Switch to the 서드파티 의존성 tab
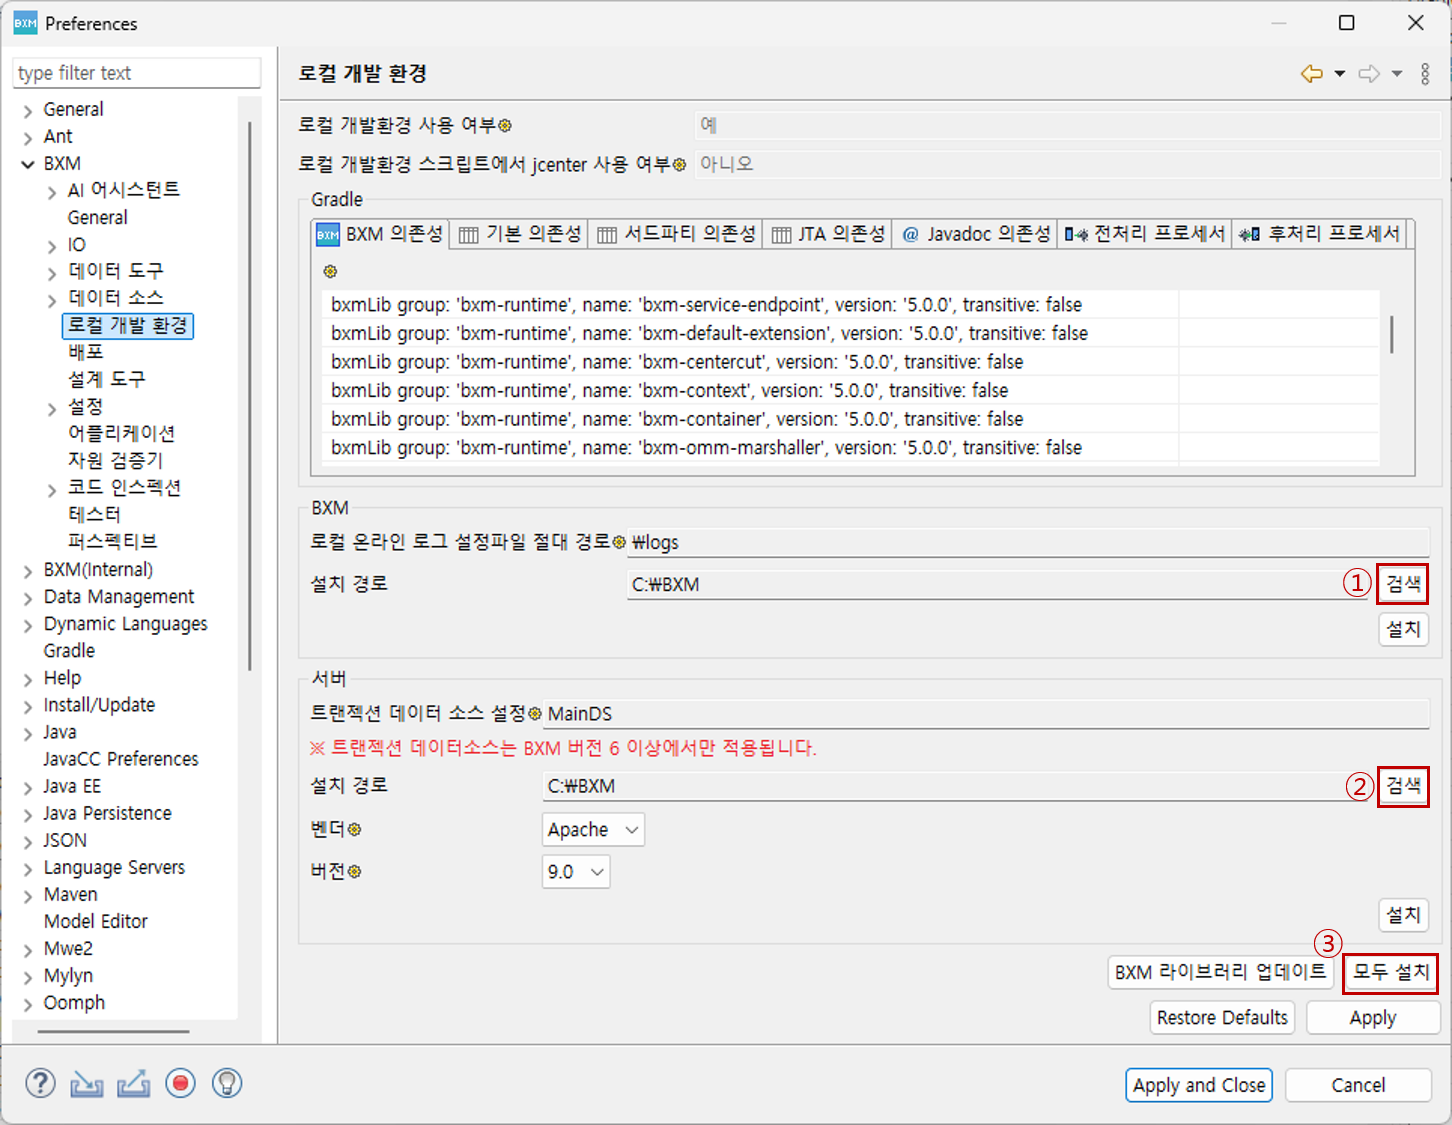Screen dimensions: 1452x1125 click(676, 234)
